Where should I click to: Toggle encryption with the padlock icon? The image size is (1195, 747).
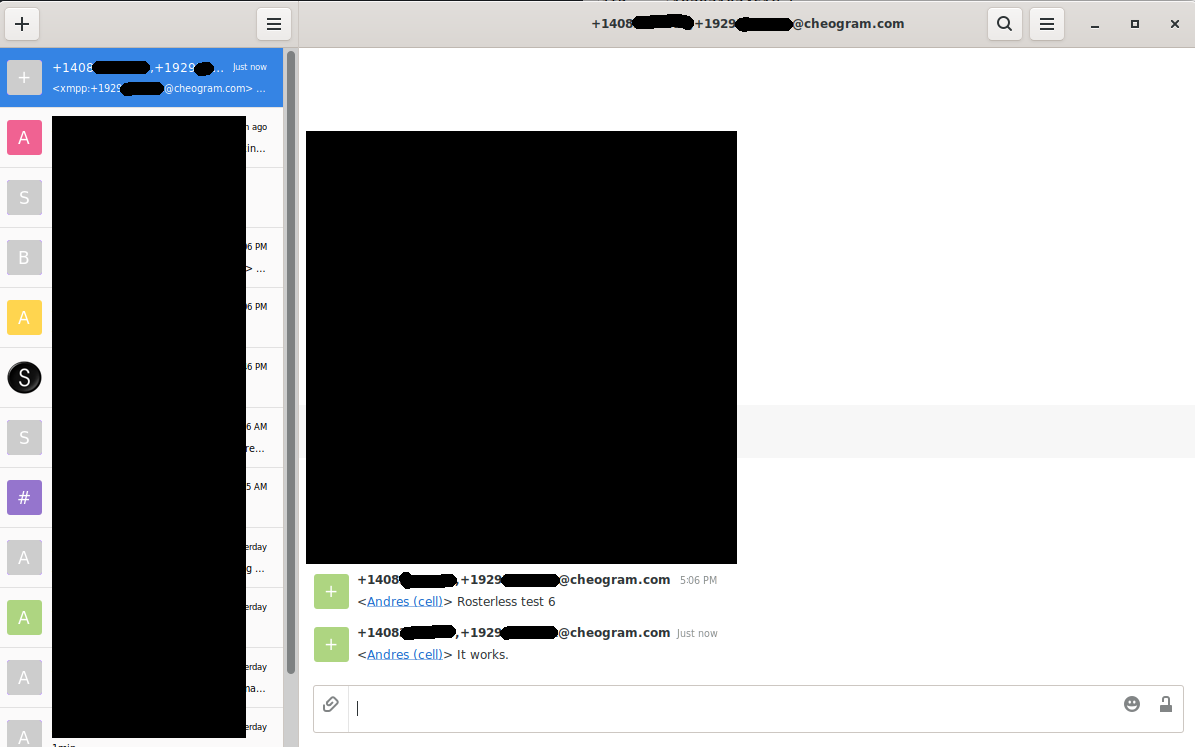tap(1165, 704)
